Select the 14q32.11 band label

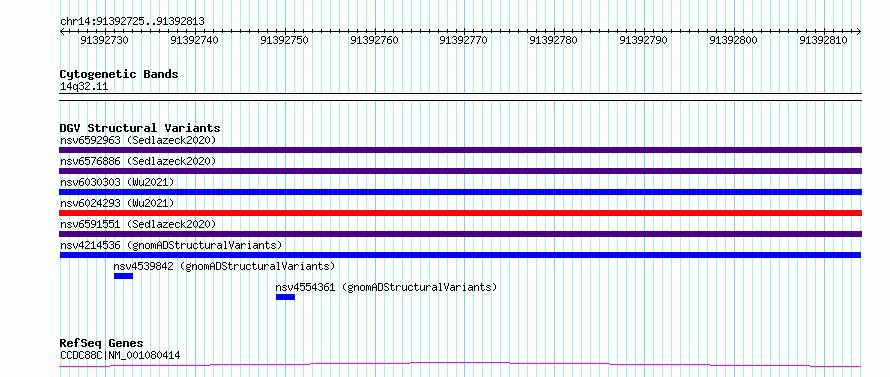tap(84, 87)
